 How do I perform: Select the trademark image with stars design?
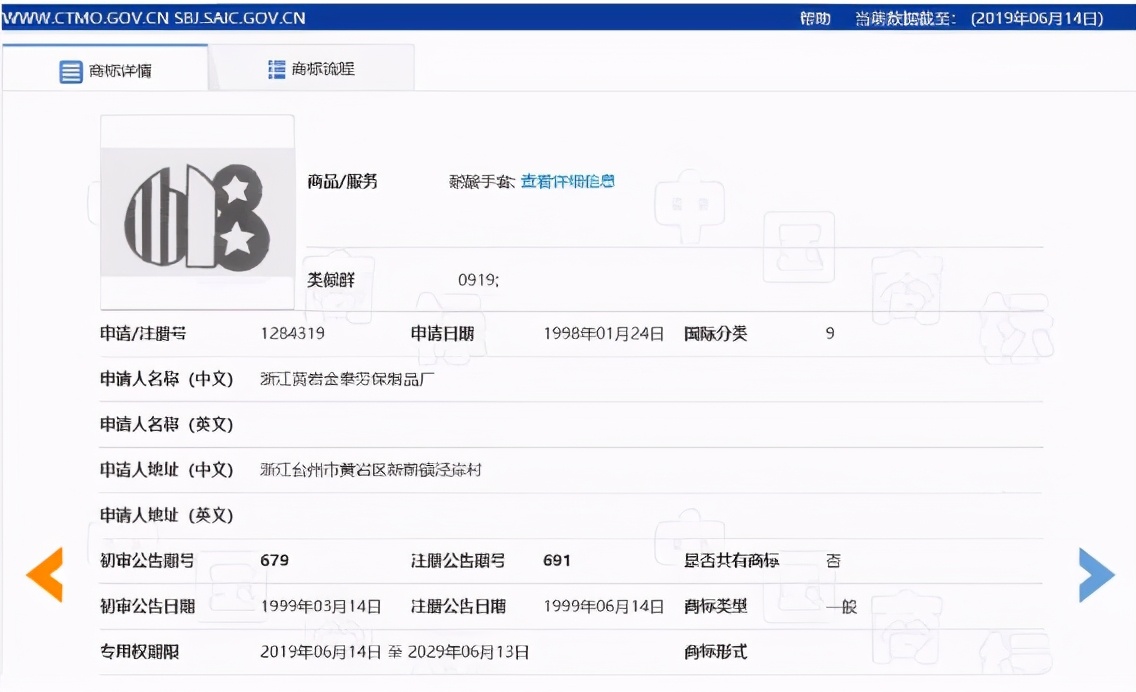pyautogui.click(x=196, y=211)
